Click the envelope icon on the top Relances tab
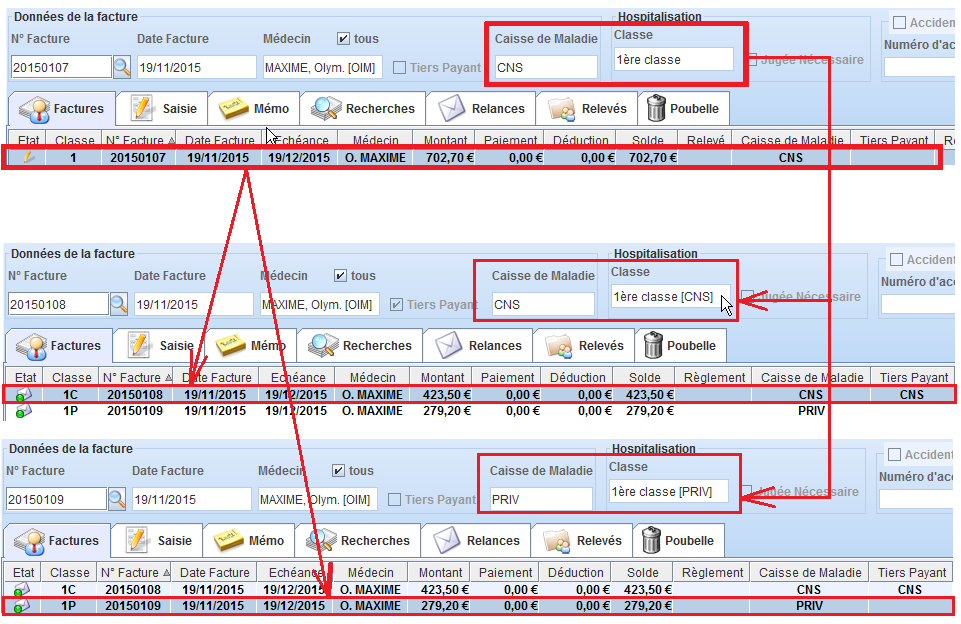Screen dimensions: 961x624 452,108
